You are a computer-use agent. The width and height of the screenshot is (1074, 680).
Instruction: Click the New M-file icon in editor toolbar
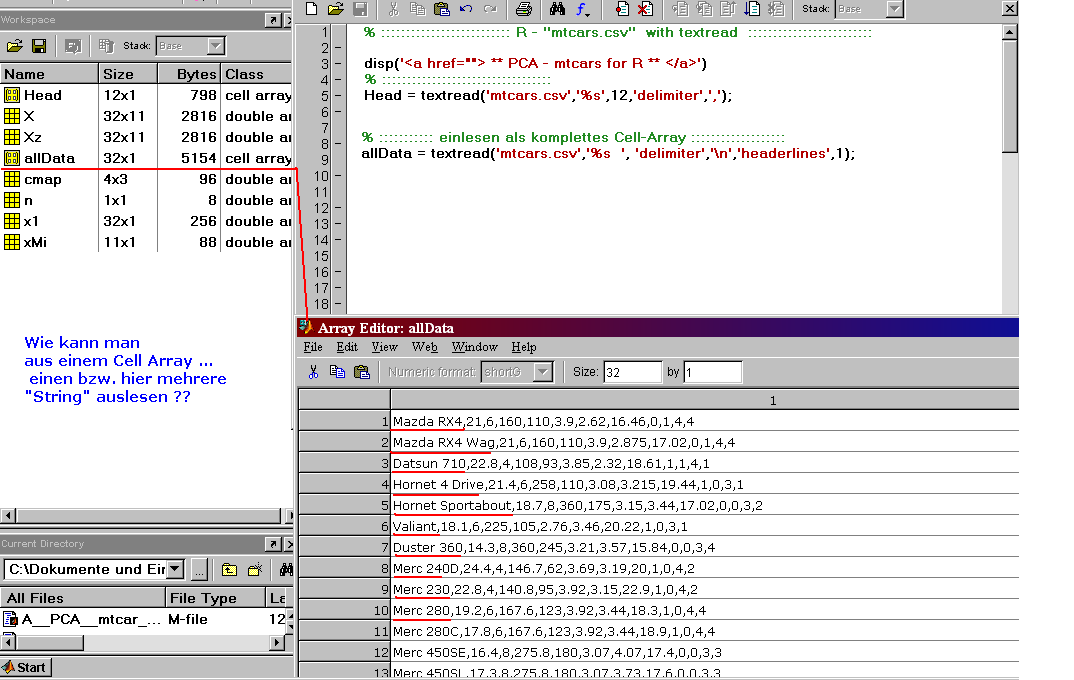point(311,9)
